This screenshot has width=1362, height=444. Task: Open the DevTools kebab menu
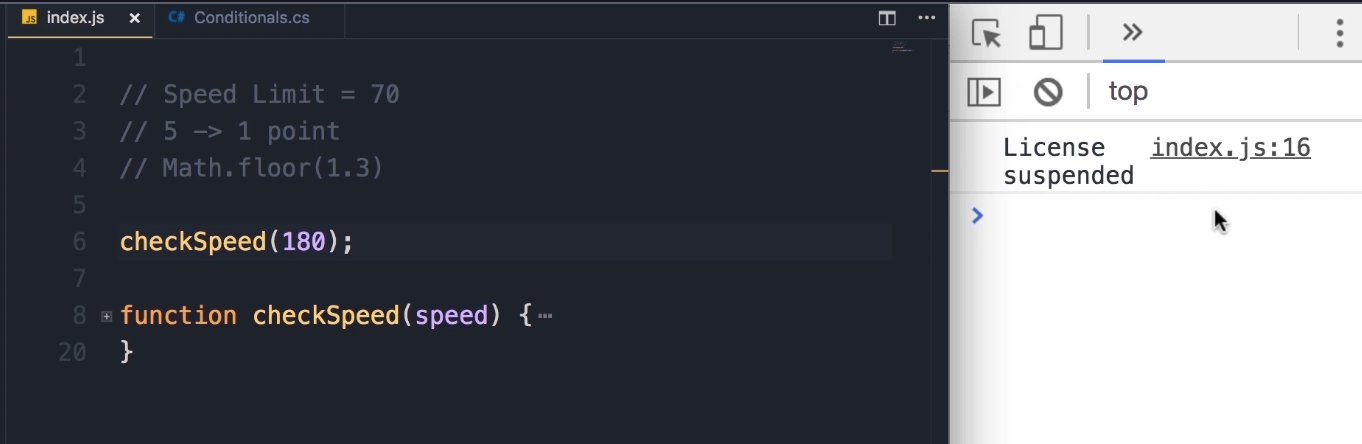click(1339, 33)
